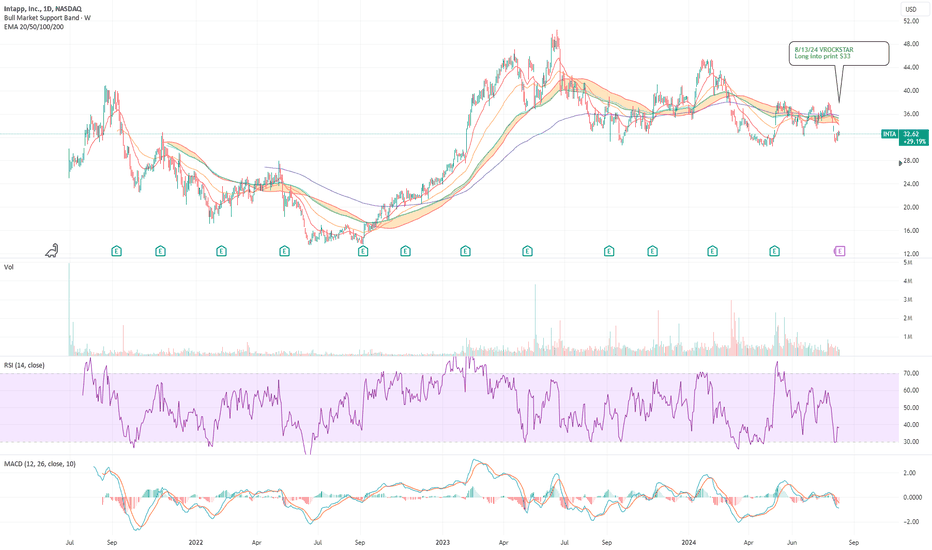Click the 16.00 price axis value

[911, 231]
